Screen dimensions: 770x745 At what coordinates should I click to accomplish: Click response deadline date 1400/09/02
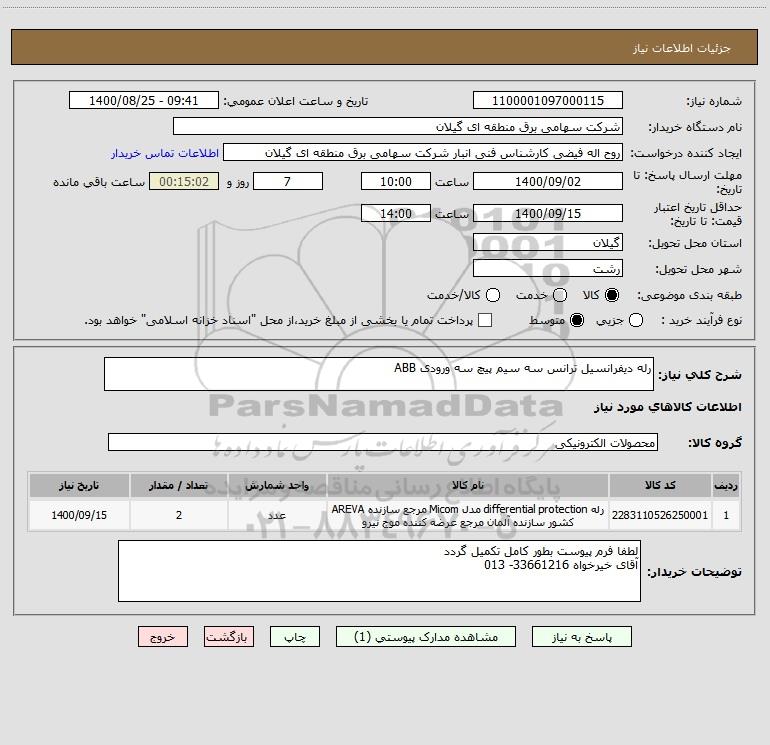[x=548, y=181]
